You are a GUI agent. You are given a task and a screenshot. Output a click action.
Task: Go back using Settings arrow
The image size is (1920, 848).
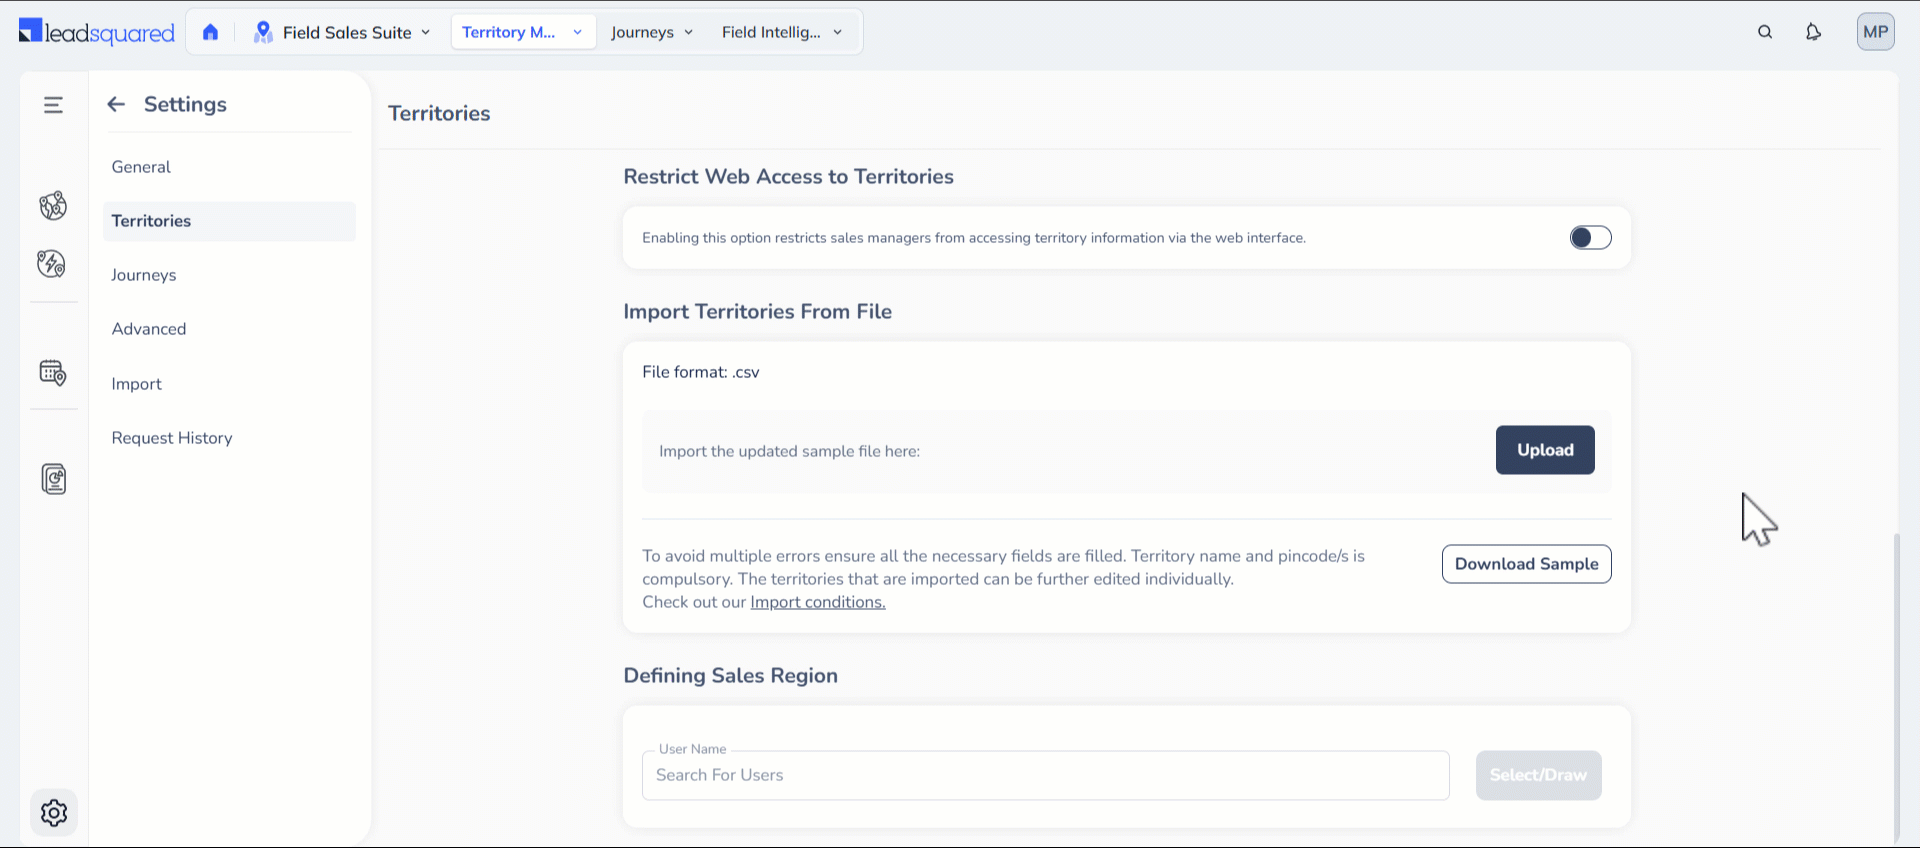[x=116, y=104]
